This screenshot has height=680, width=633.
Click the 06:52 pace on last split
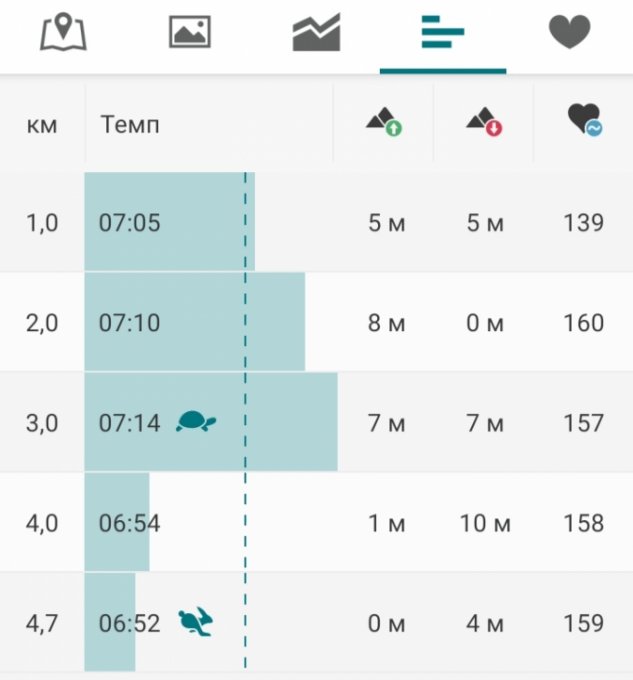tap(129, 623)
